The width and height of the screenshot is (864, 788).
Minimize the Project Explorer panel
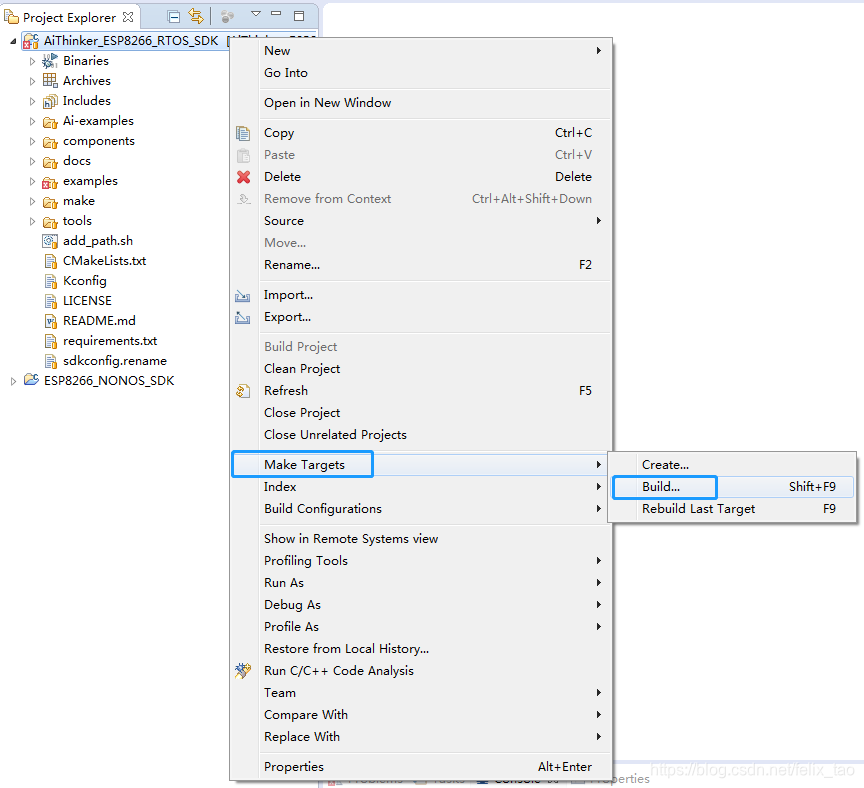276,13
